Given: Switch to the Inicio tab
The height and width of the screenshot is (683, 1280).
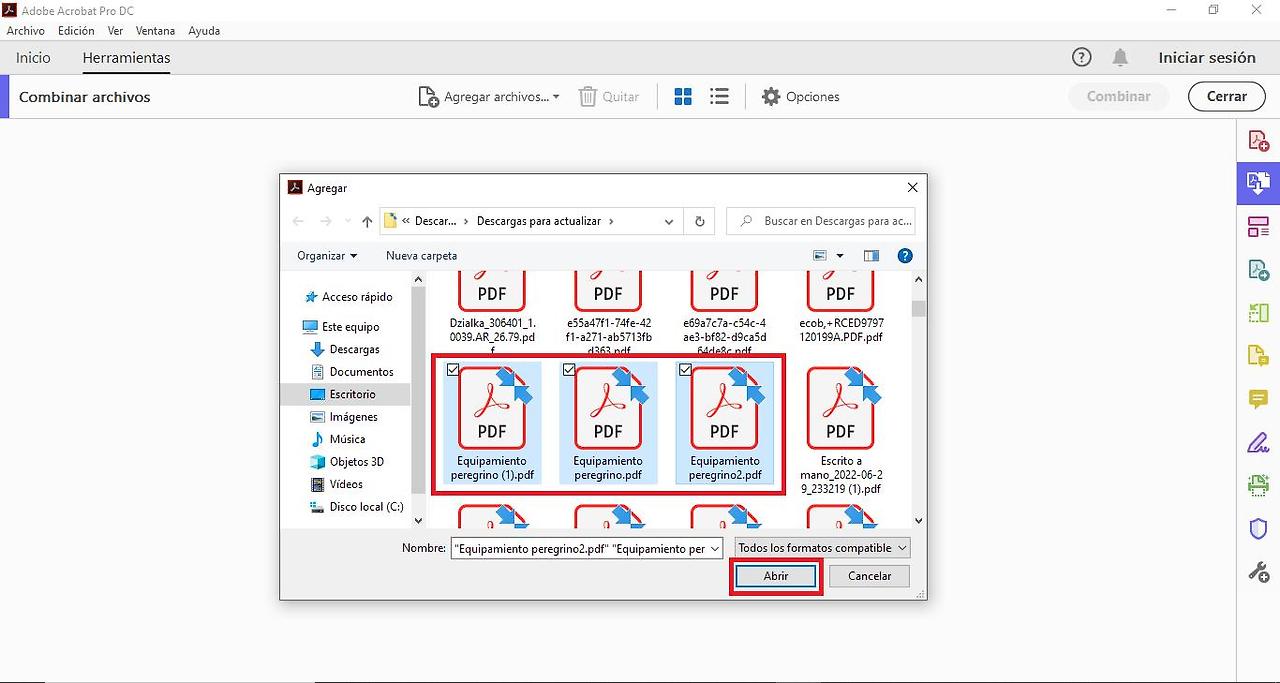Looking at the screenshot, I should 33,58.
